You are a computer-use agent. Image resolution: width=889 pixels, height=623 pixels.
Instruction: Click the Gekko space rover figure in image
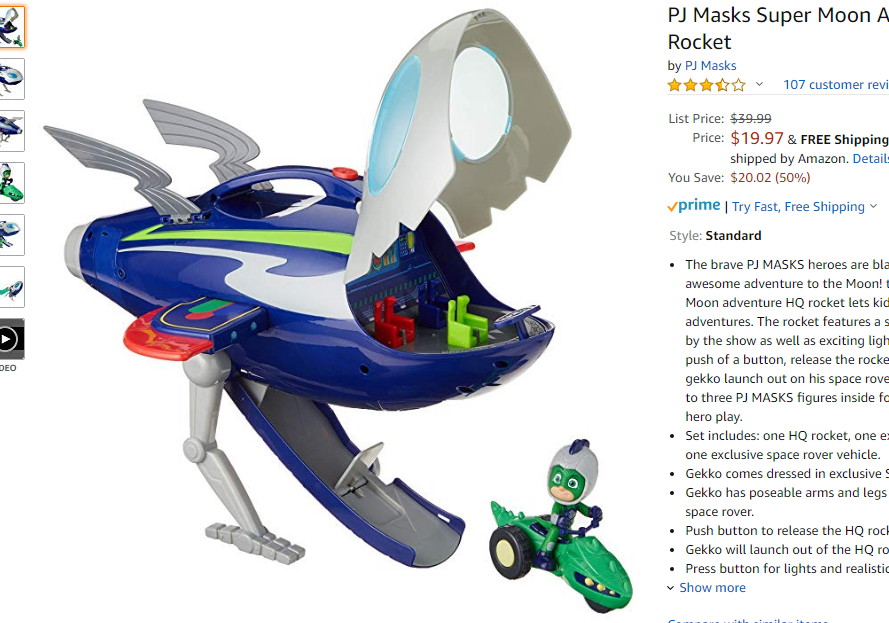tap(561, 524)
